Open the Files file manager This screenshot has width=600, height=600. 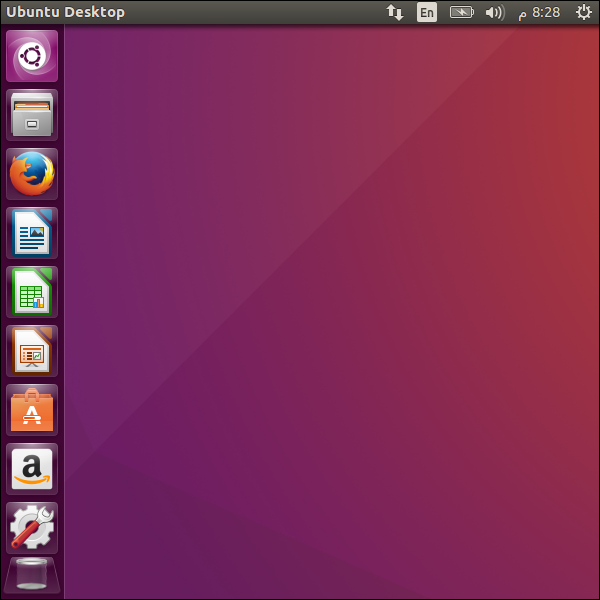click(x=32, y=115)
